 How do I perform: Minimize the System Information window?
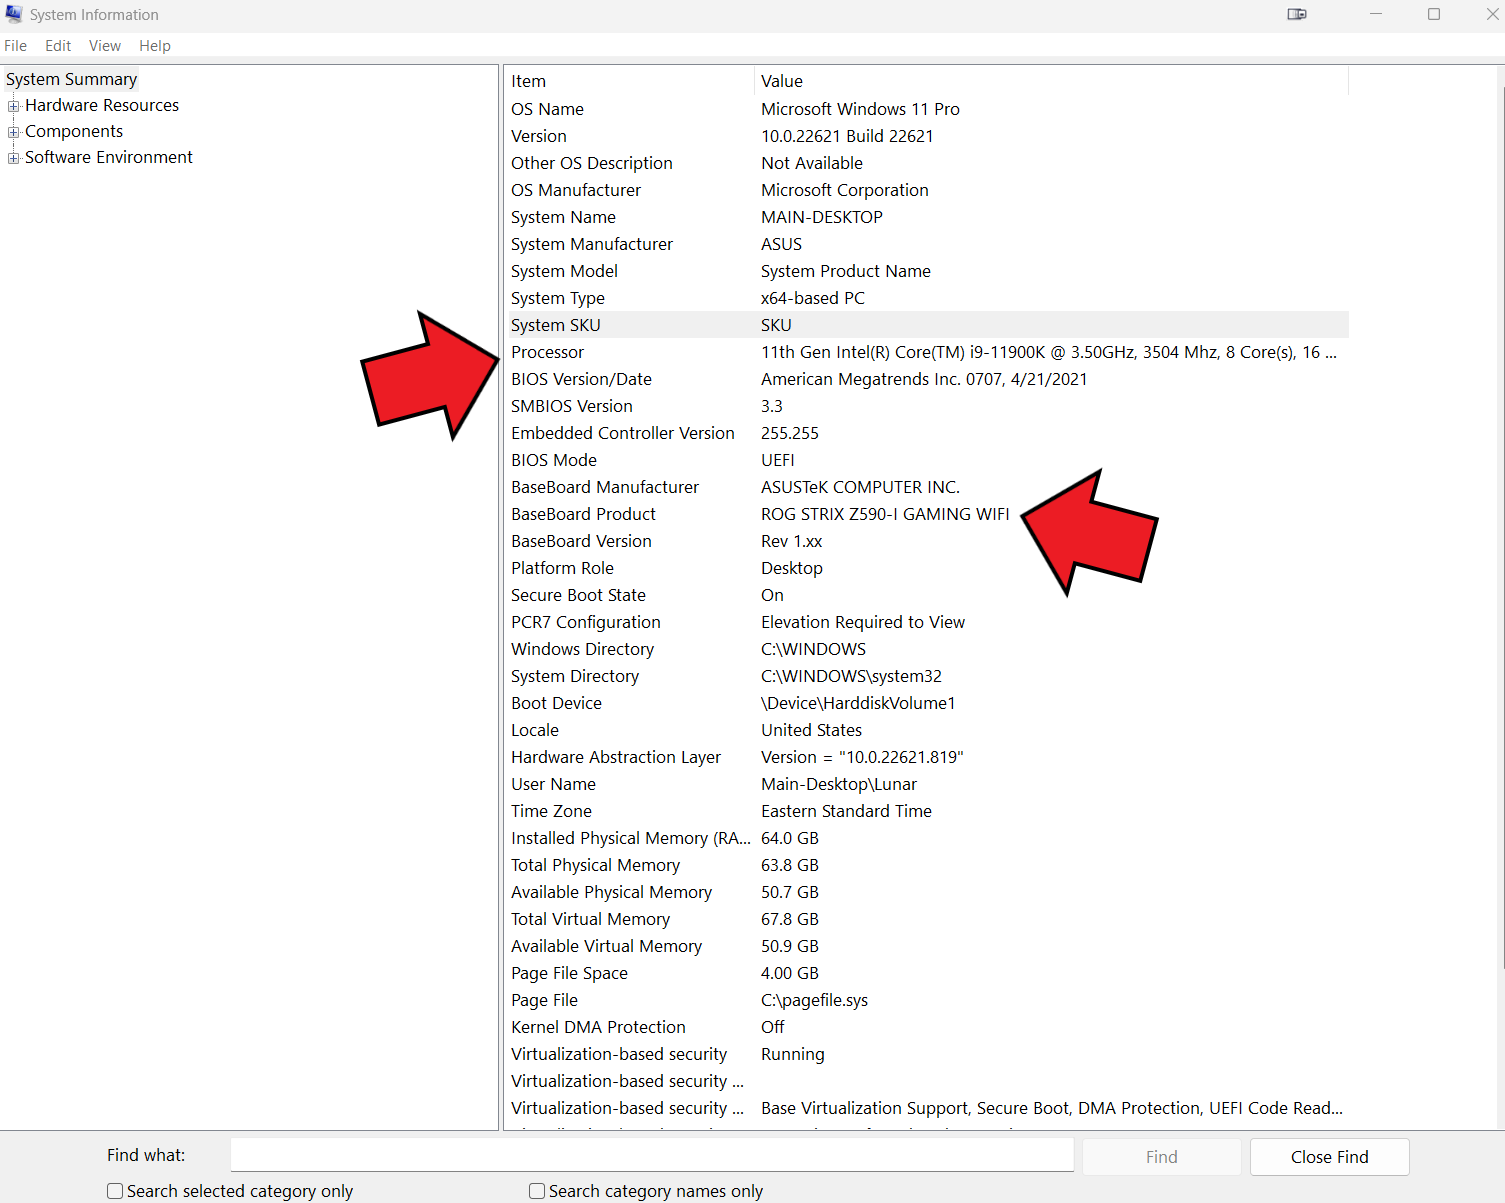(1376, 14)
